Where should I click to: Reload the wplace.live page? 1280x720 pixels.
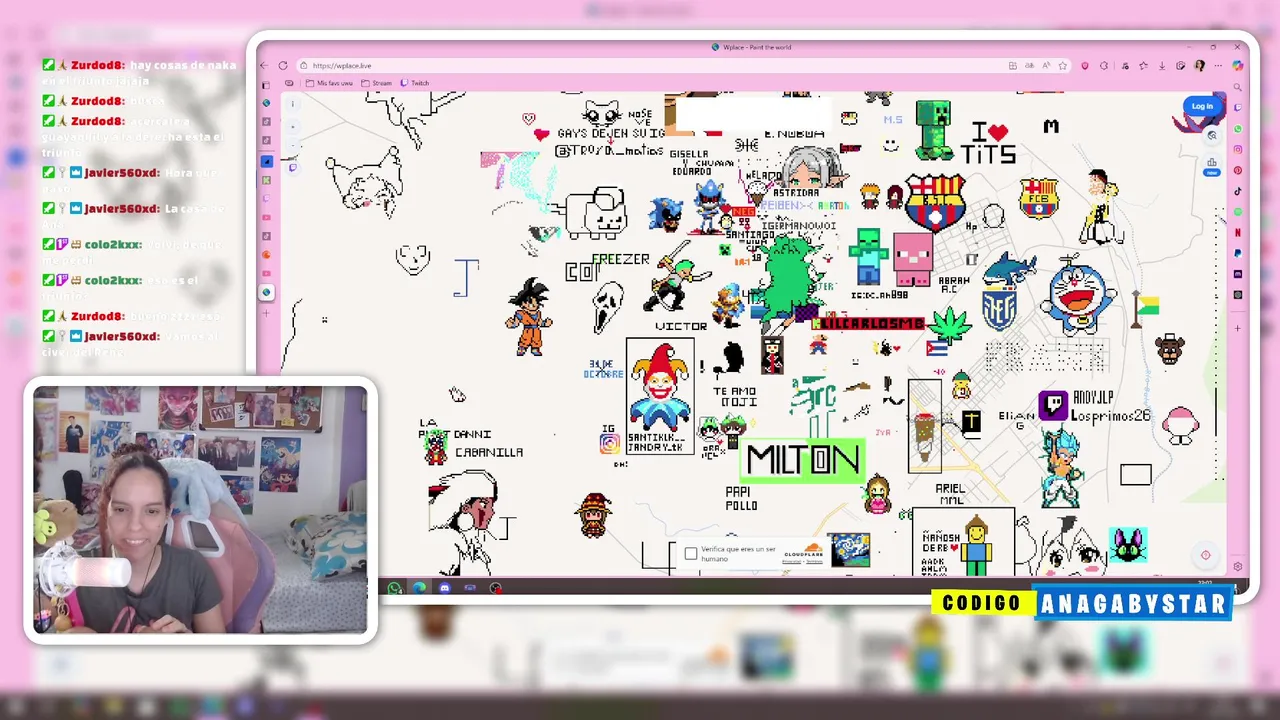pos(283,66)
